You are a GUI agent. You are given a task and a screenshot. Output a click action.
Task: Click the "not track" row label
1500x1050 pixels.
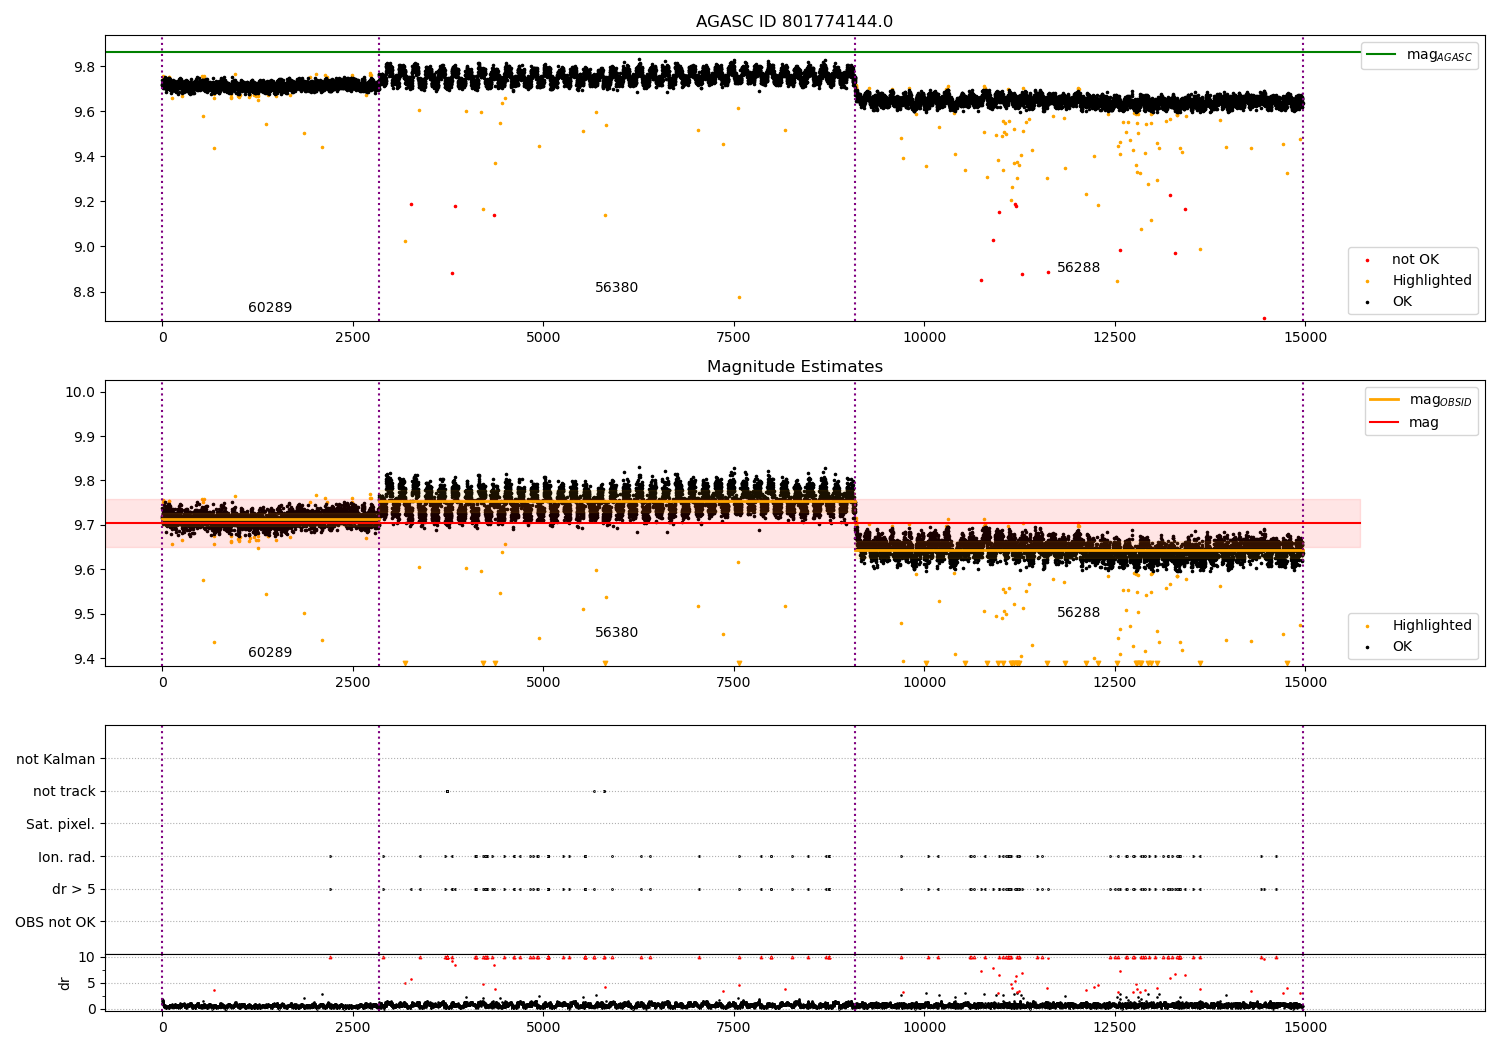[64, 792]
